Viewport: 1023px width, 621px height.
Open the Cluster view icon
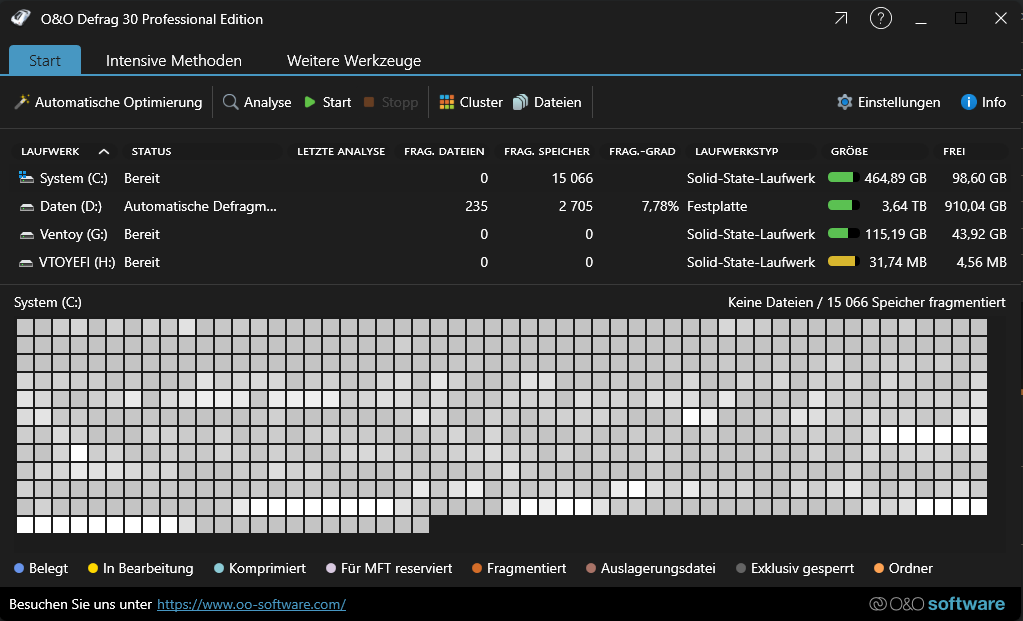click(447, 102)
